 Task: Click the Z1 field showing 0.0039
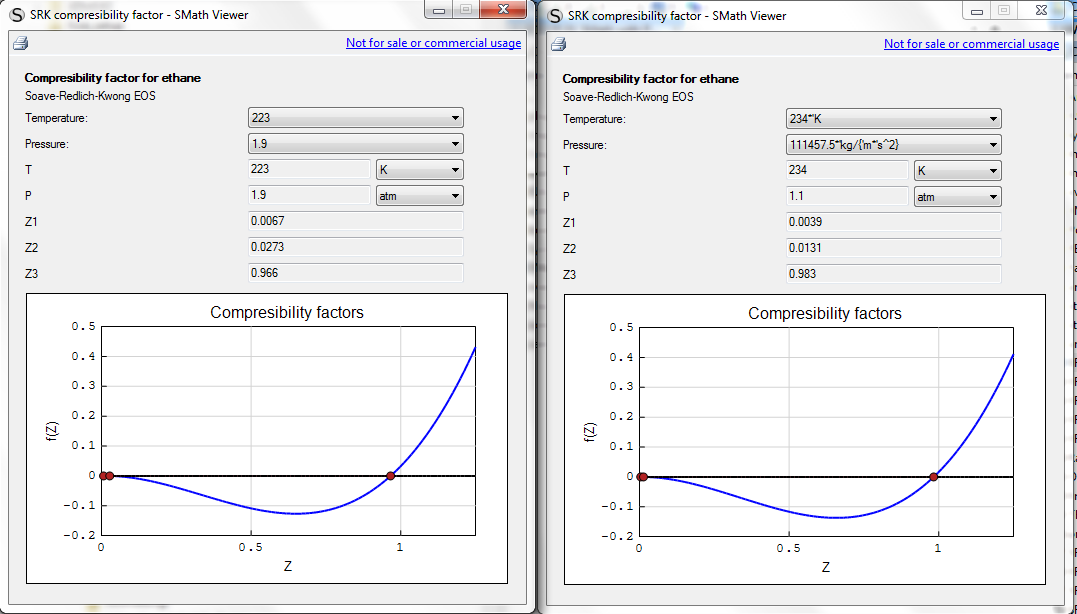click(x=893, y=222)
